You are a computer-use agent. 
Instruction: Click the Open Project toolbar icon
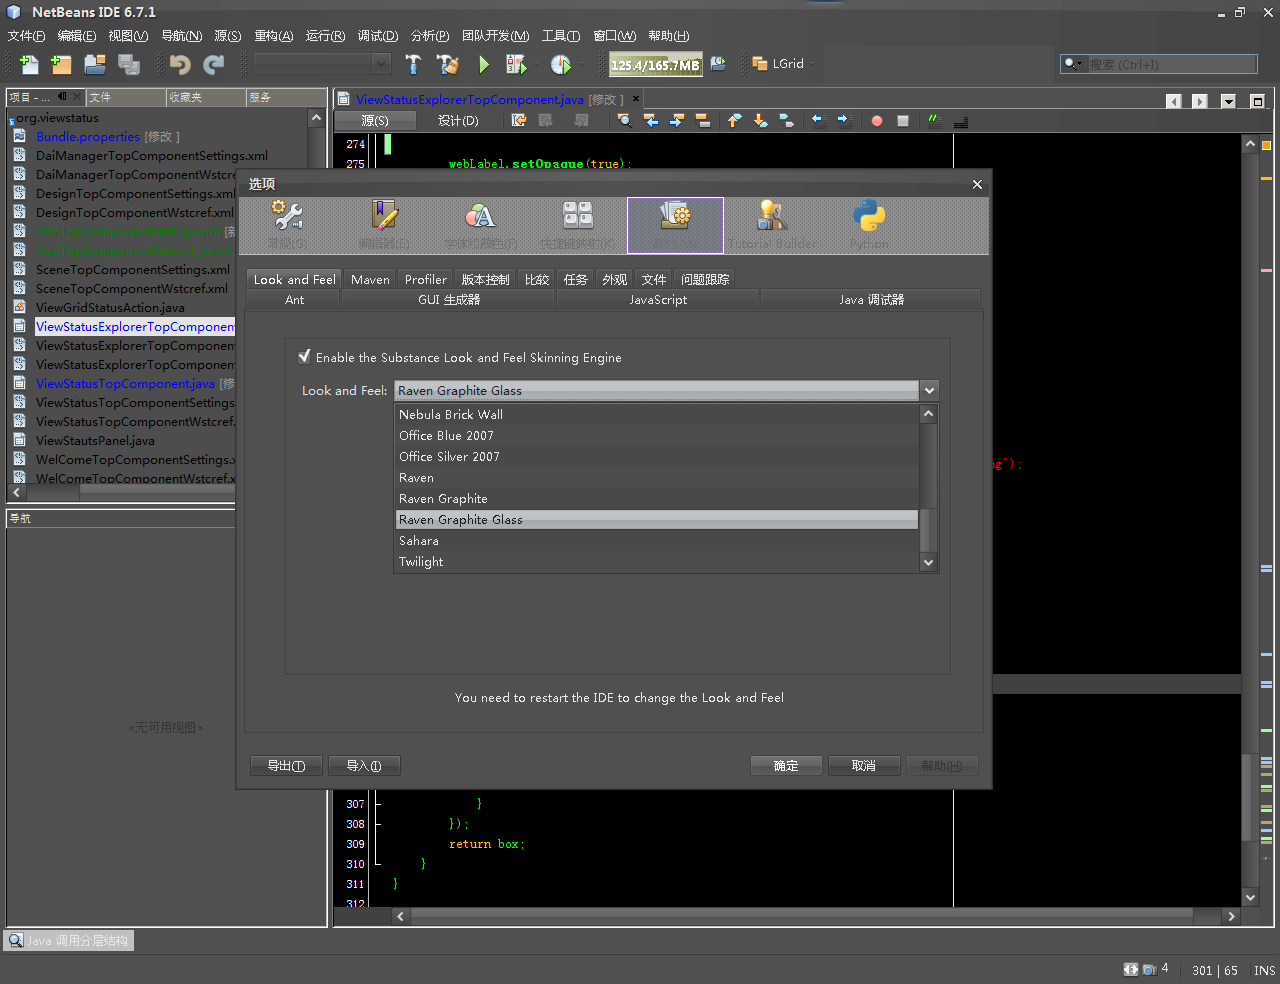click(x=95, y=65)
